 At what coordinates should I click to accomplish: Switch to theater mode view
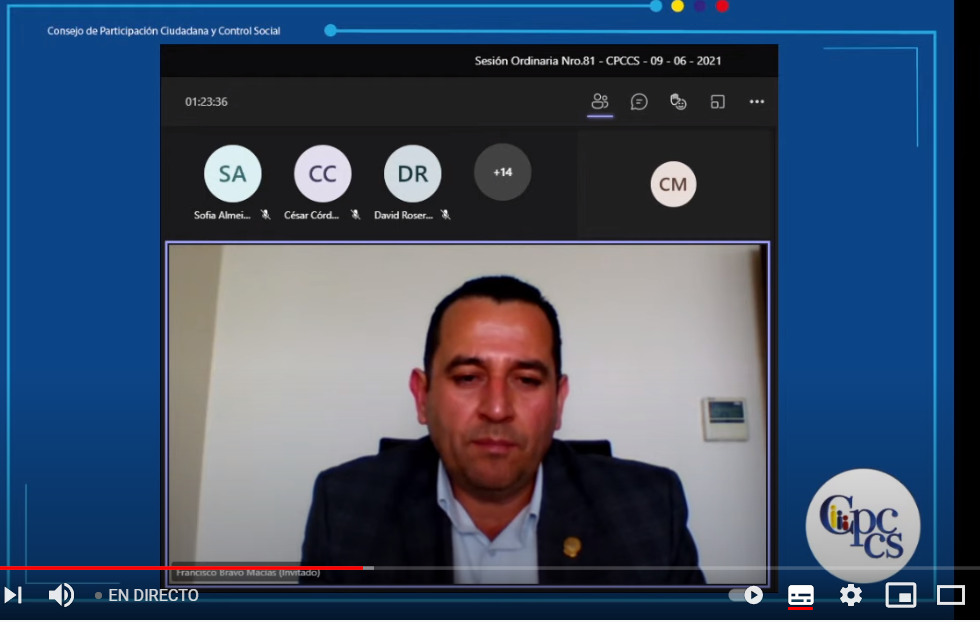(x=951, y=595)
